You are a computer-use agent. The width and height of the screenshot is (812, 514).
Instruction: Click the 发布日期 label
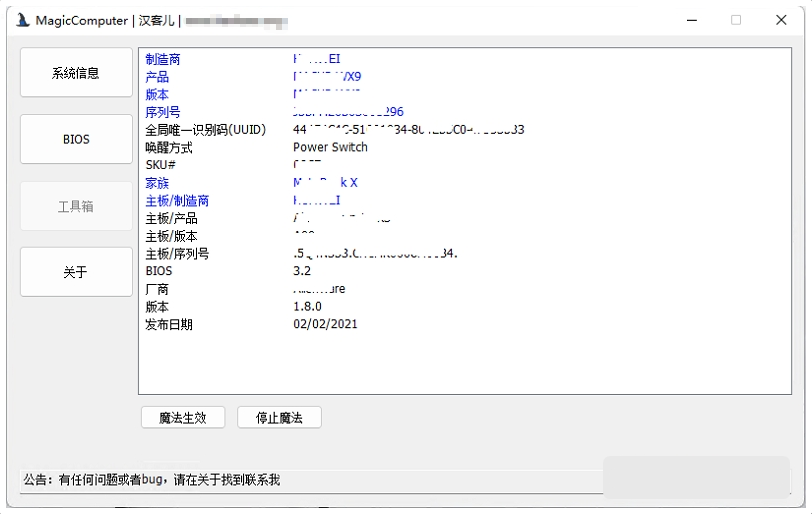(169, 325)
